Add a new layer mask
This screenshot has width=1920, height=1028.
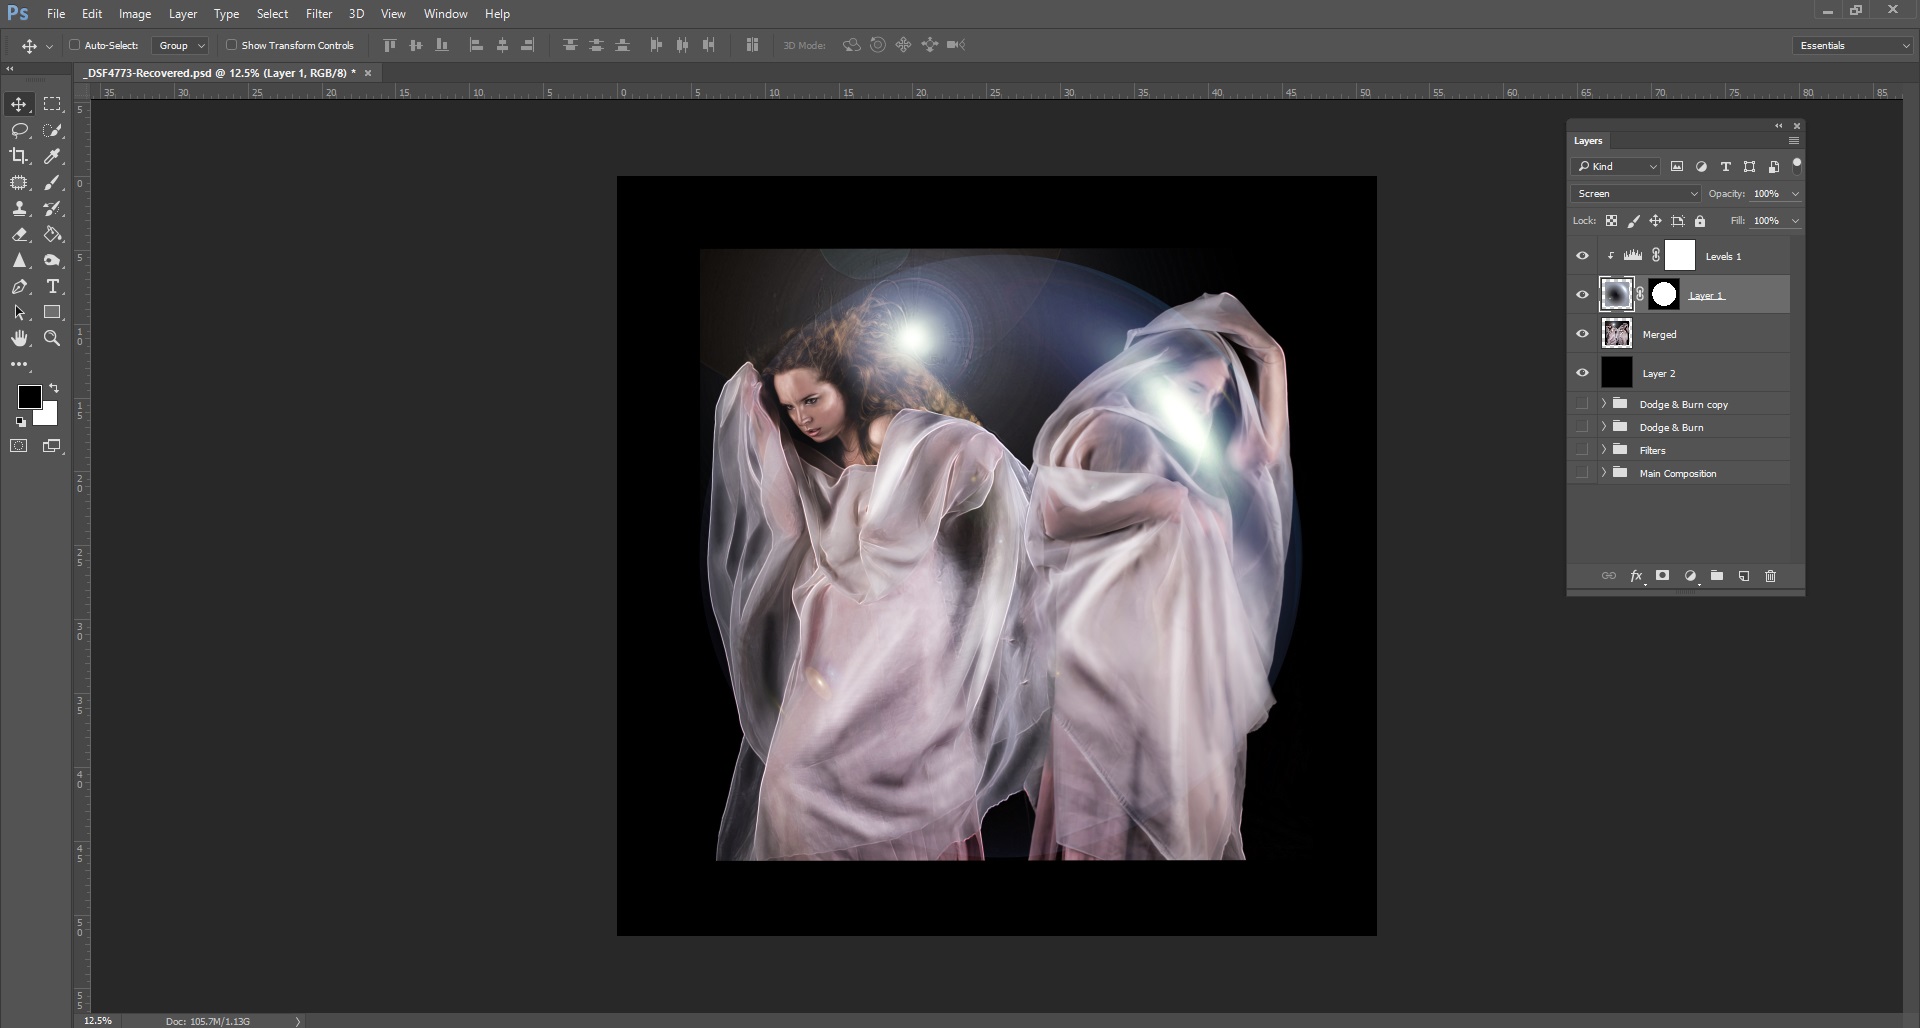(1662, 576)
